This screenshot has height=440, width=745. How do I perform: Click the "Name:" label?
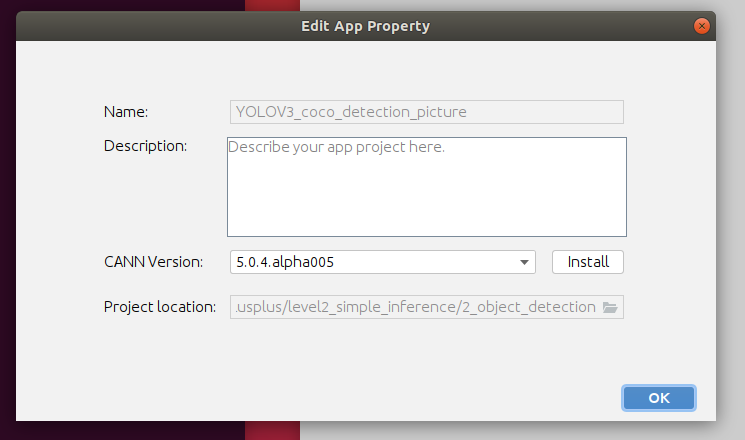pos(126,112)
